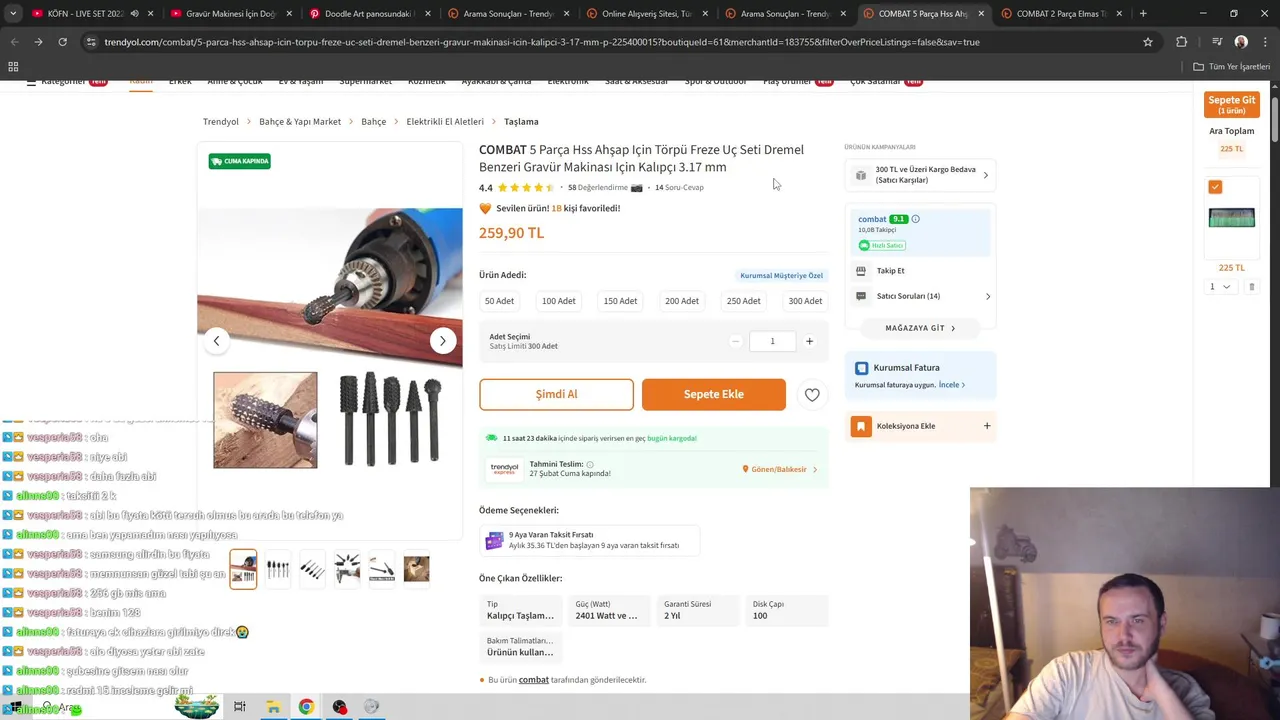
Task: Delete the cart item using the trash icon
Action: (1251, 287)
